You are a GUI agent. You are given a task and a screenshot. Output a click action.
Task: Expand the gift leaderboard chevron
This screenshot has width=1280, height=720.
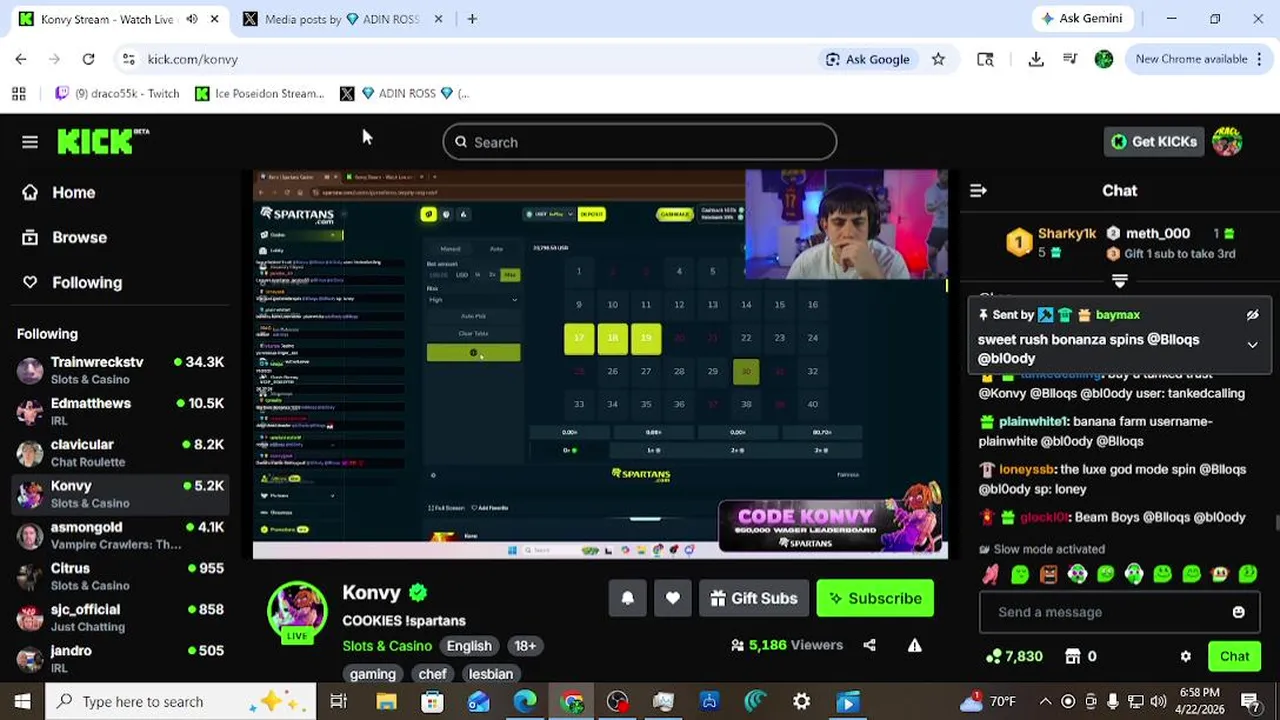[1120, 281]
